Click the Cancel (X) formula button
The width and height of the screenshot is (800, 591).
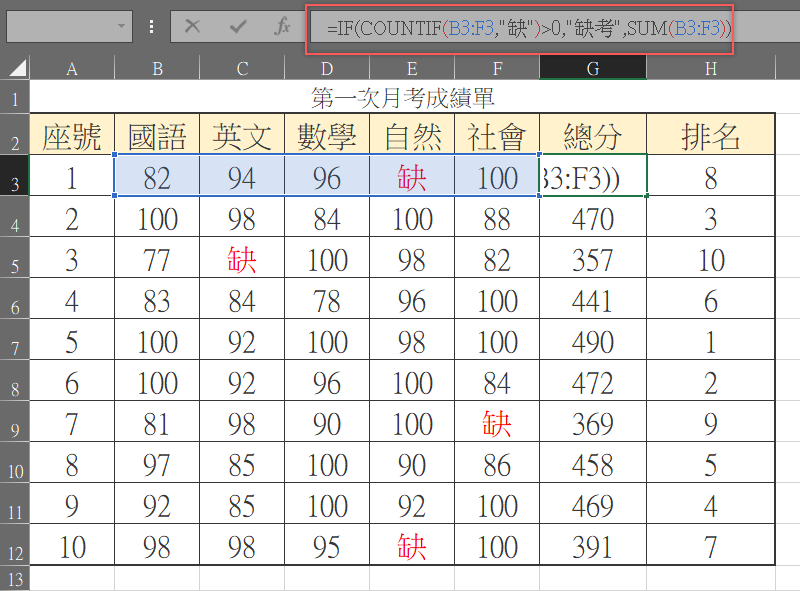(193, 27)
